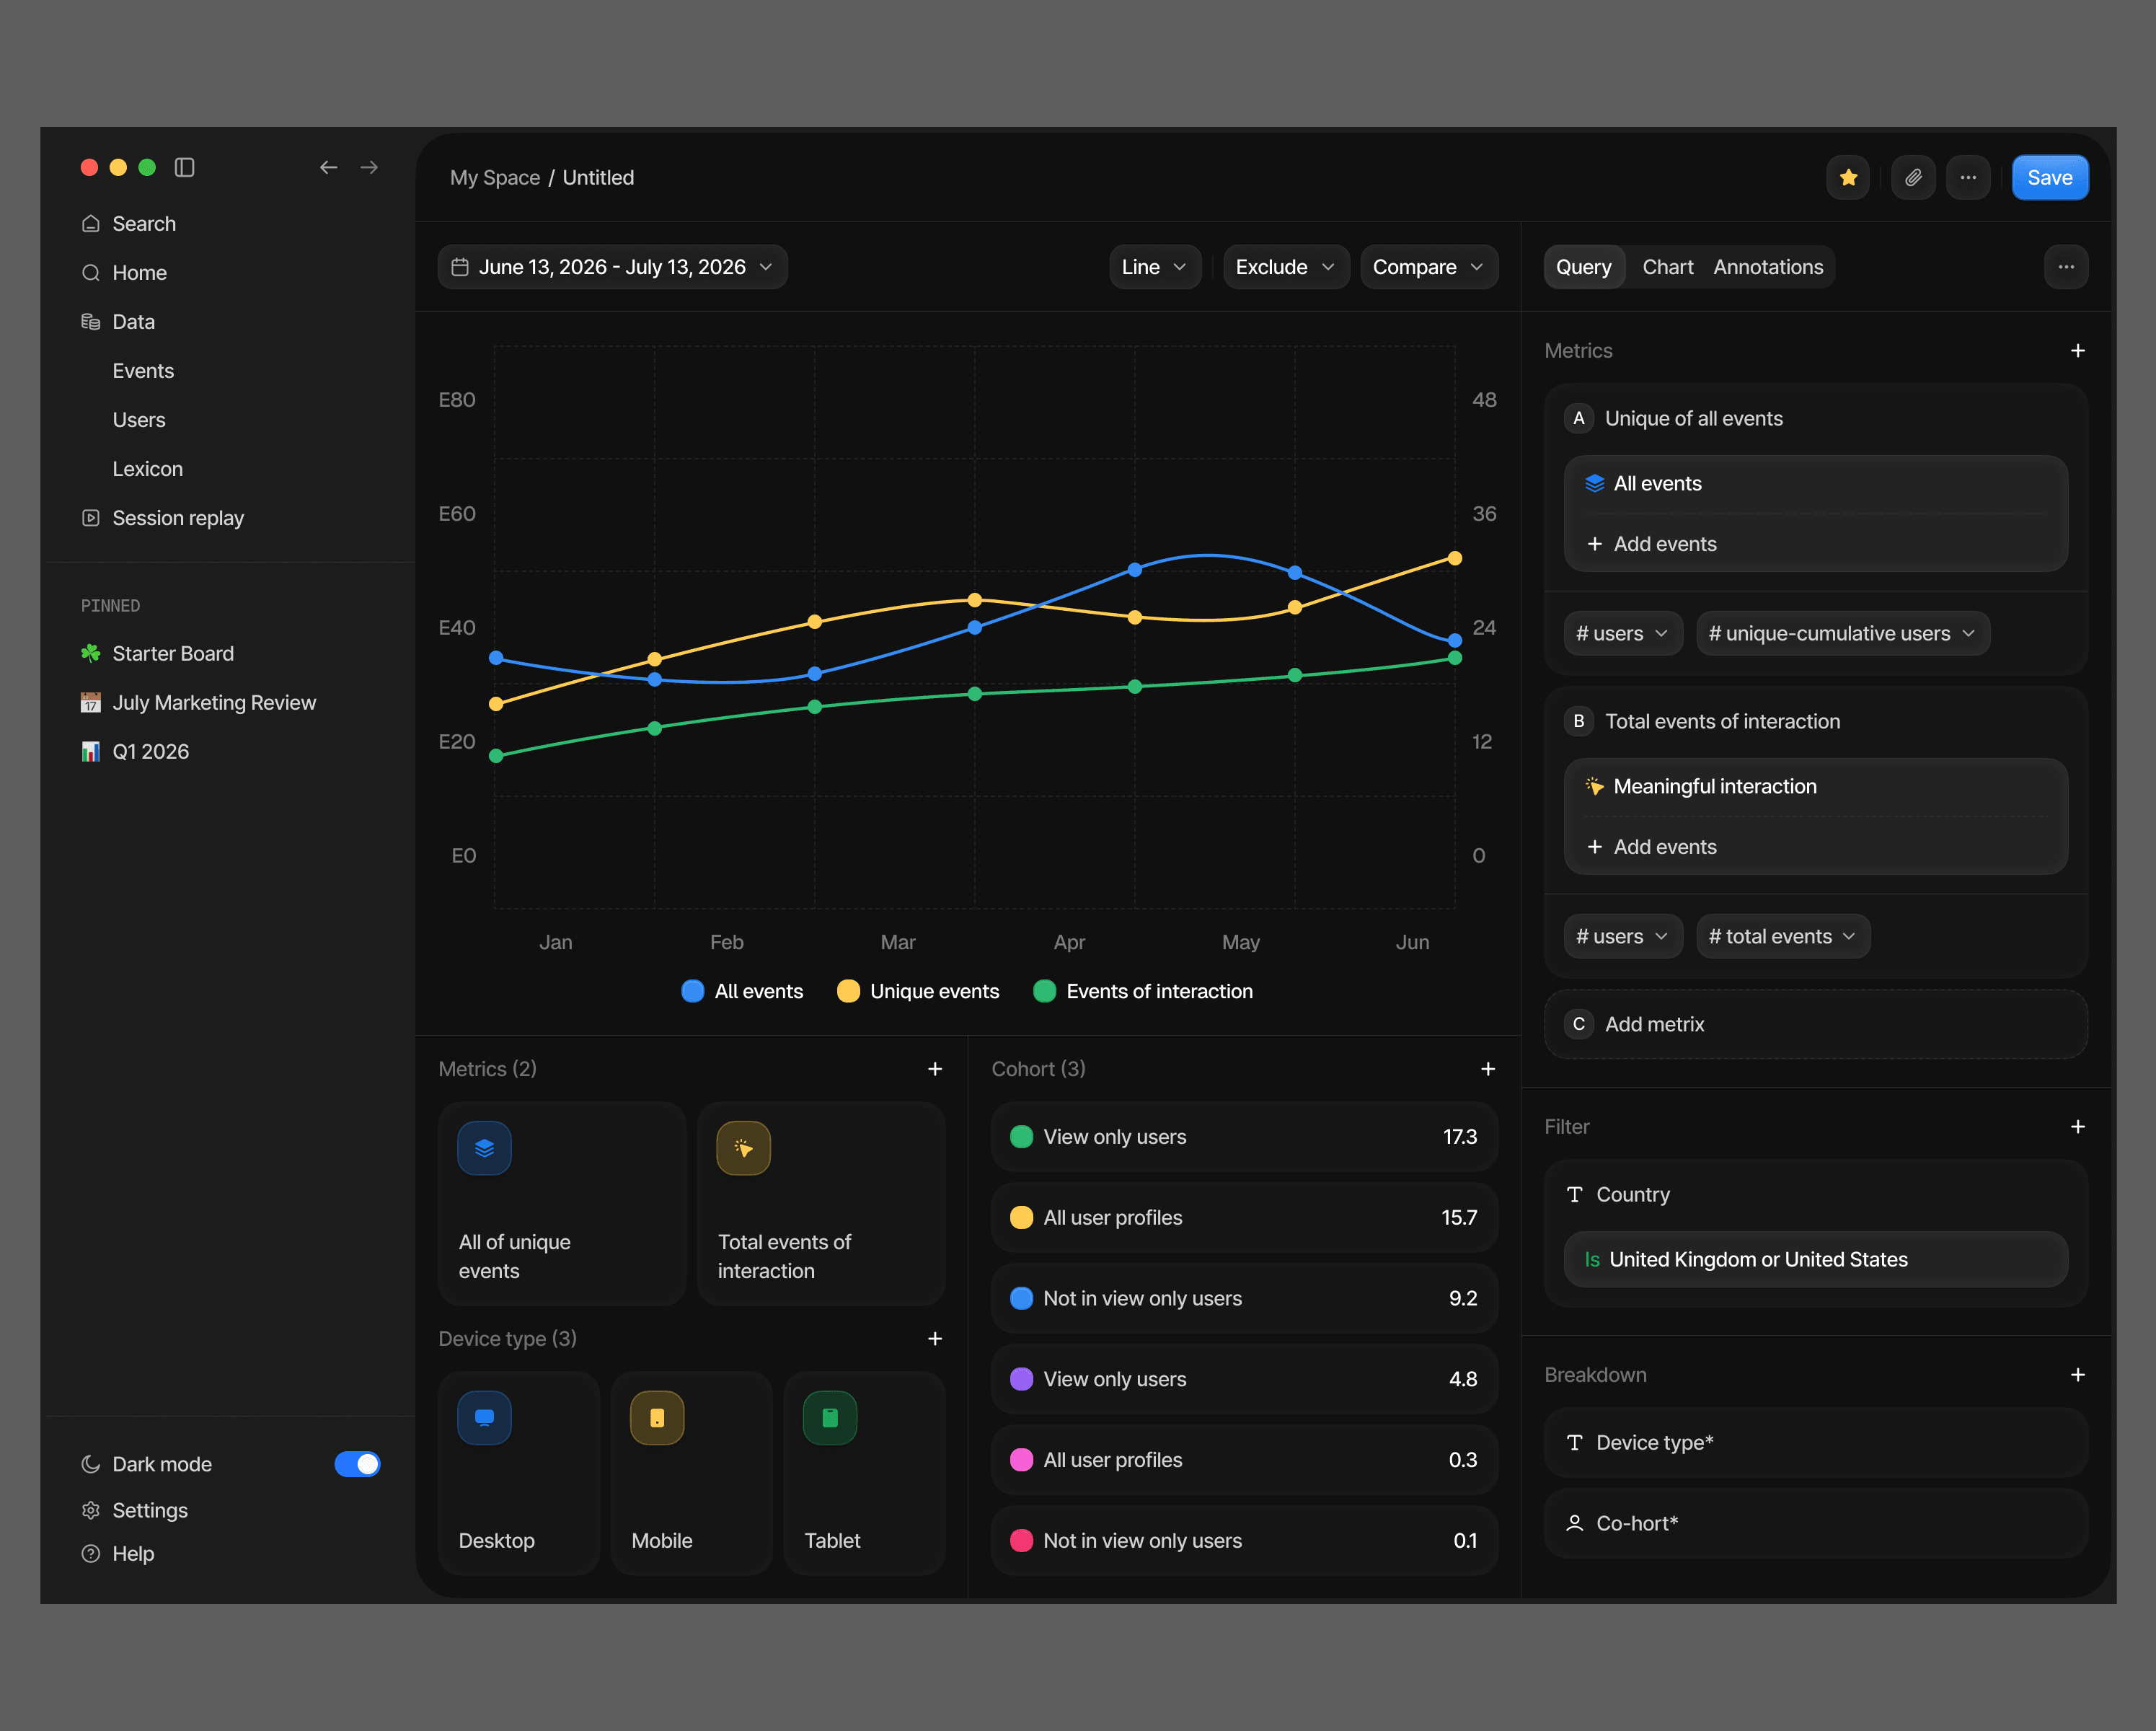This screenshot has height=1731, width=2156.
Task: Open the Exclude dropdown
Action: [1285, 267]
